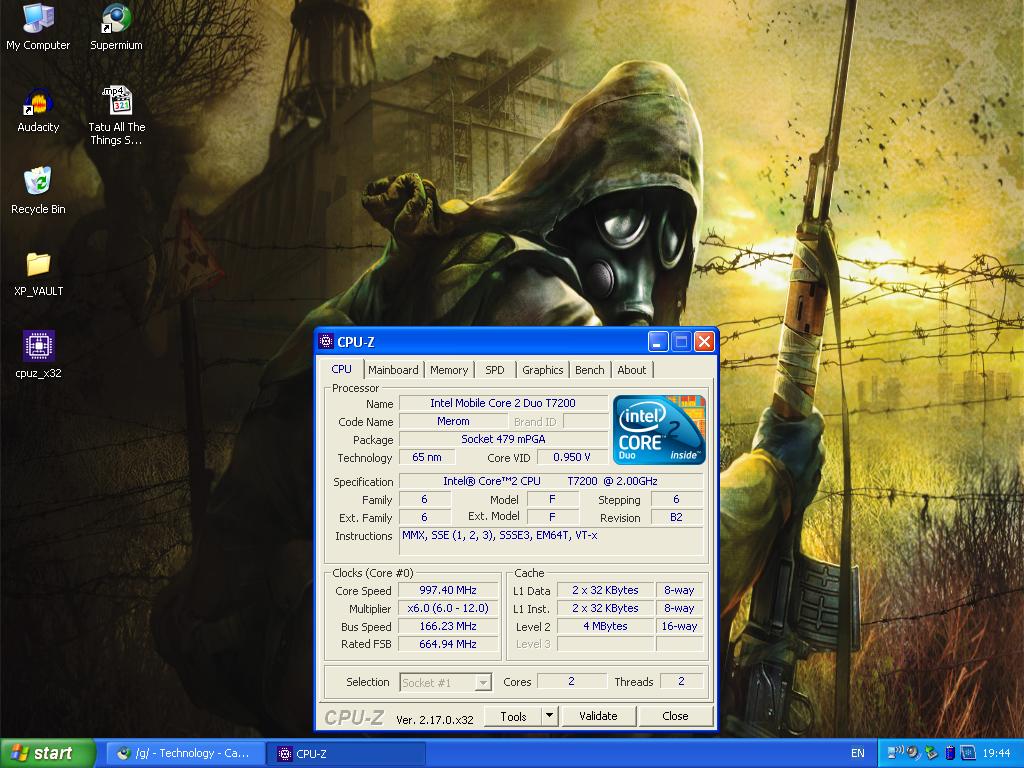
Task: Click the EN language indicator
Action: click(857, 753)
